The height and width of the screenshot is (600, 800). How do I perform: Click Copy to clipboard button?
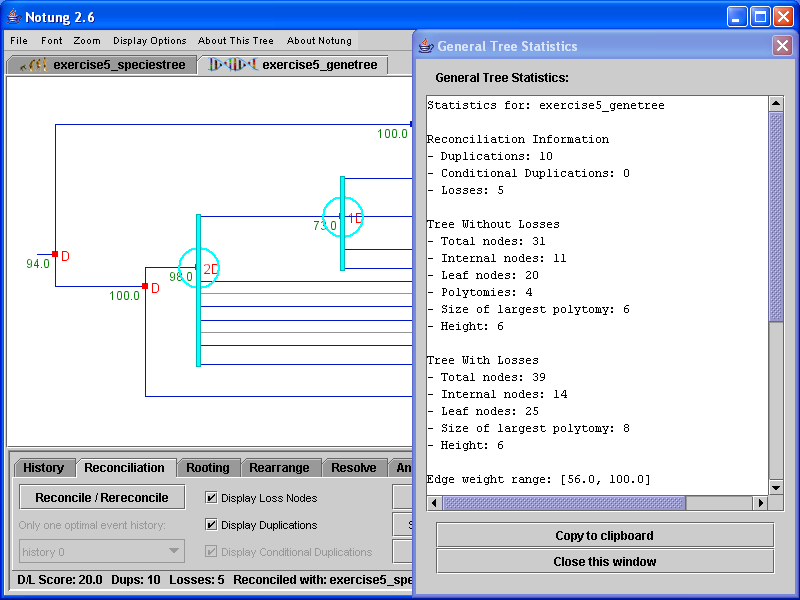click(x=604, y=535)
